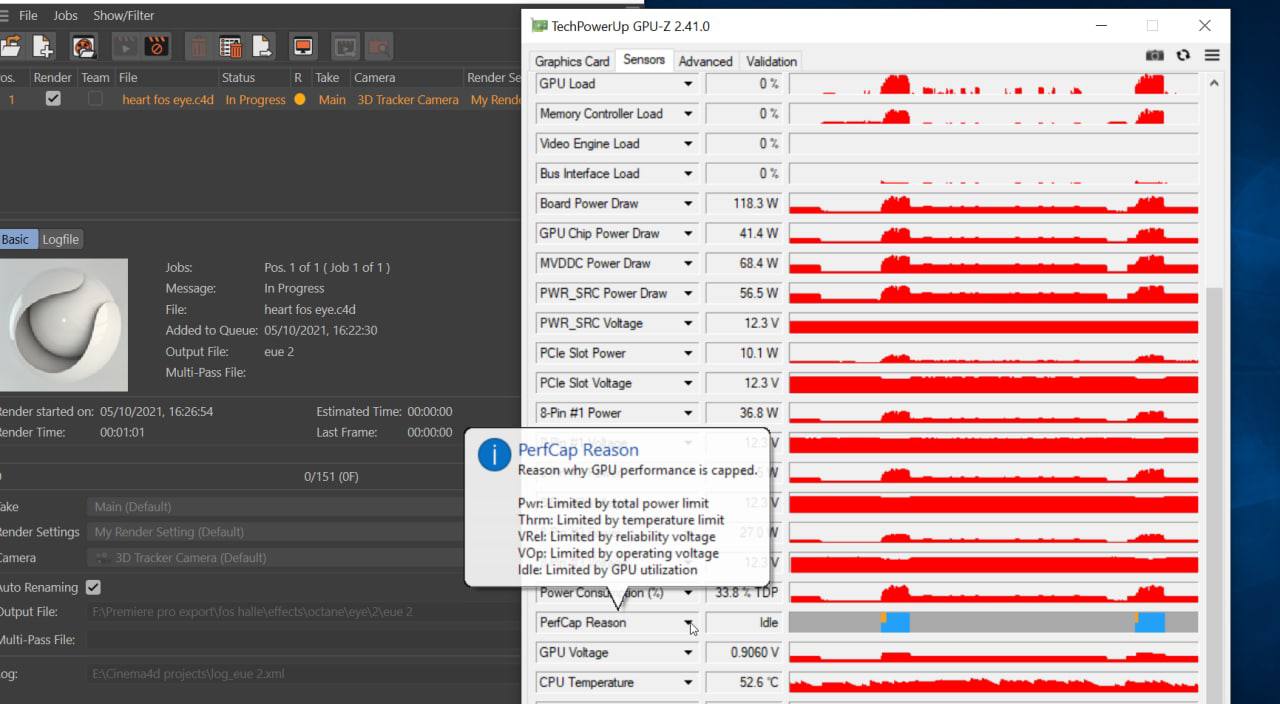Viewport: 1280px width, 704px height.
Task: Select the Basic tab in Render Queue
Action: (x=16, y=239)
